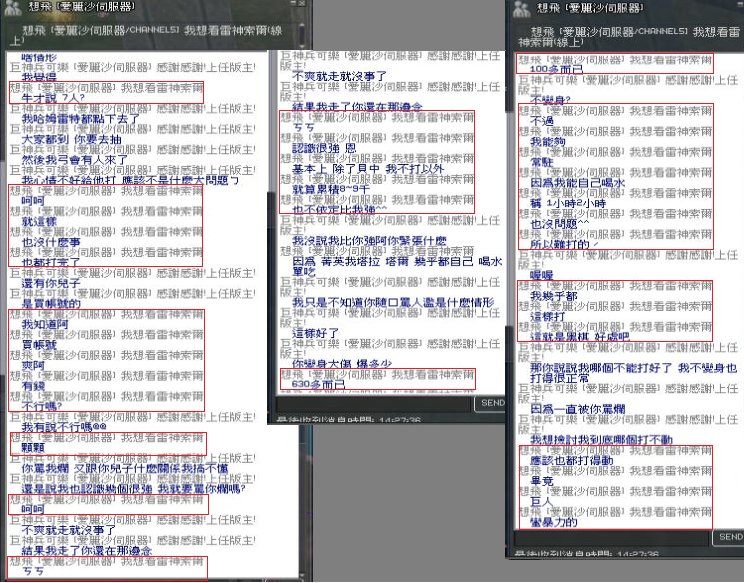Click SEND in the right chat window

(729, 537)
